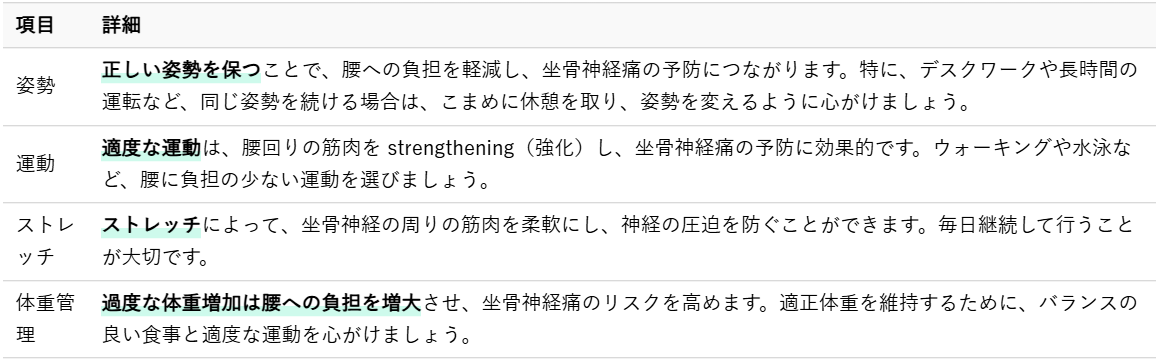Screen dimensions: 1161x360
Task: Click 毎日継続して行うこと in stretch row
Action: click(x=1033, y=225)
